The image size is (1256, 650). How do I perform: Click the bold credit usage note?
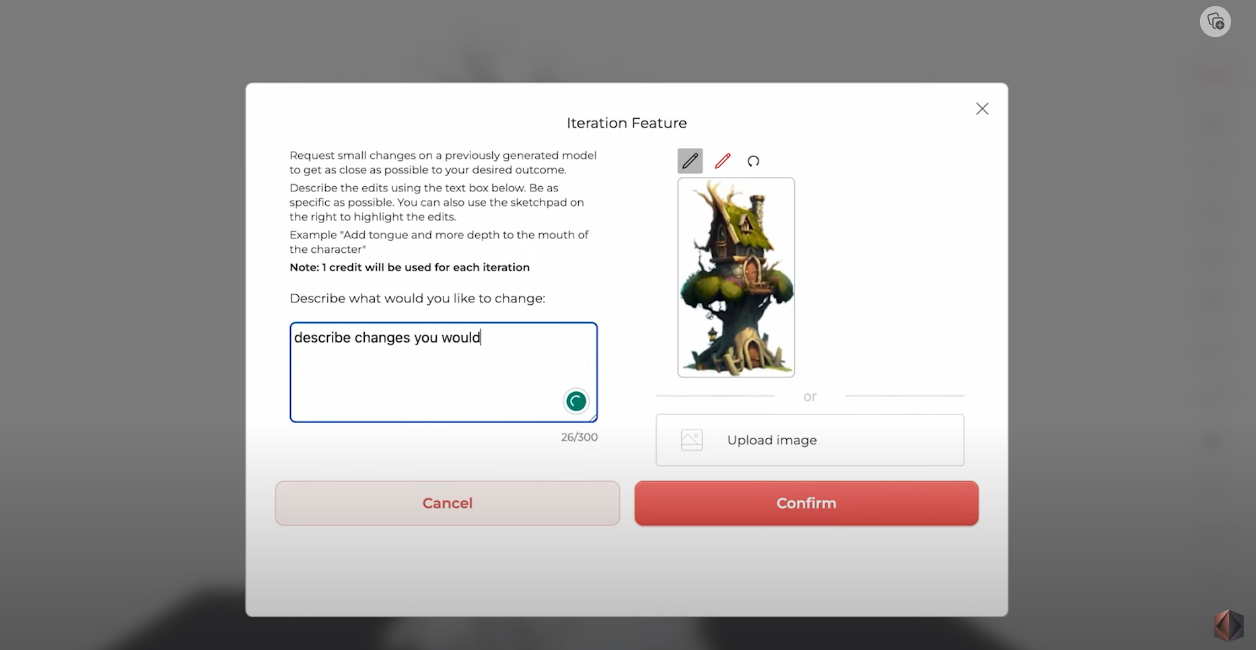pyautogui.click(x=409, y=268)
